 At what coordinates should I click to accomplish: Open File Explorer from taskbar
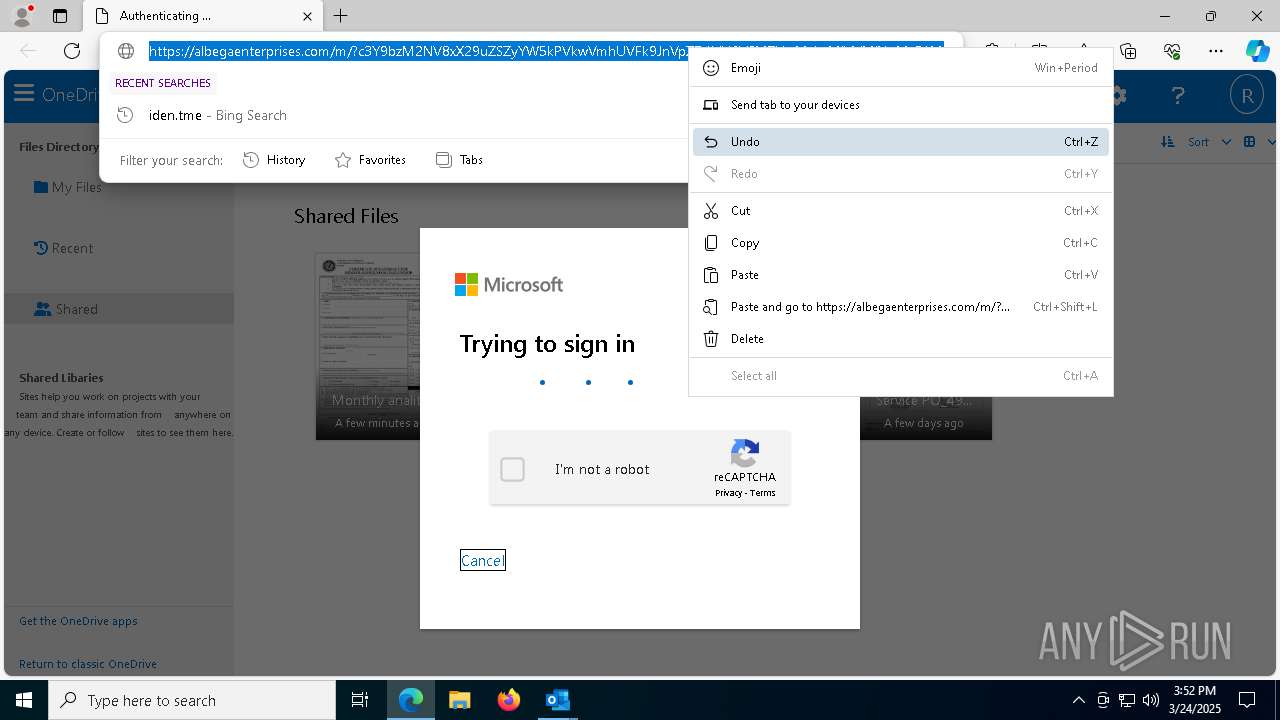[459, 700]
